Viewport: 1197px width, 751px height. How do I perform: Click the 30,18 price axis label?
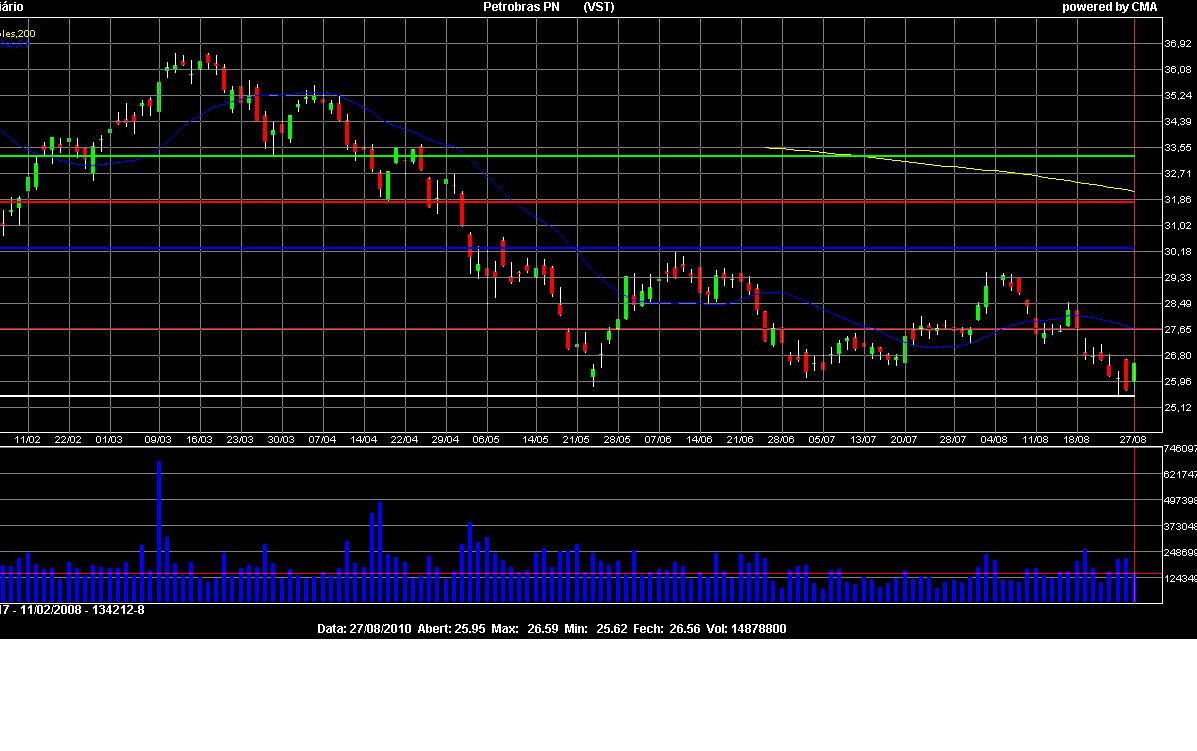[1149, 252]
